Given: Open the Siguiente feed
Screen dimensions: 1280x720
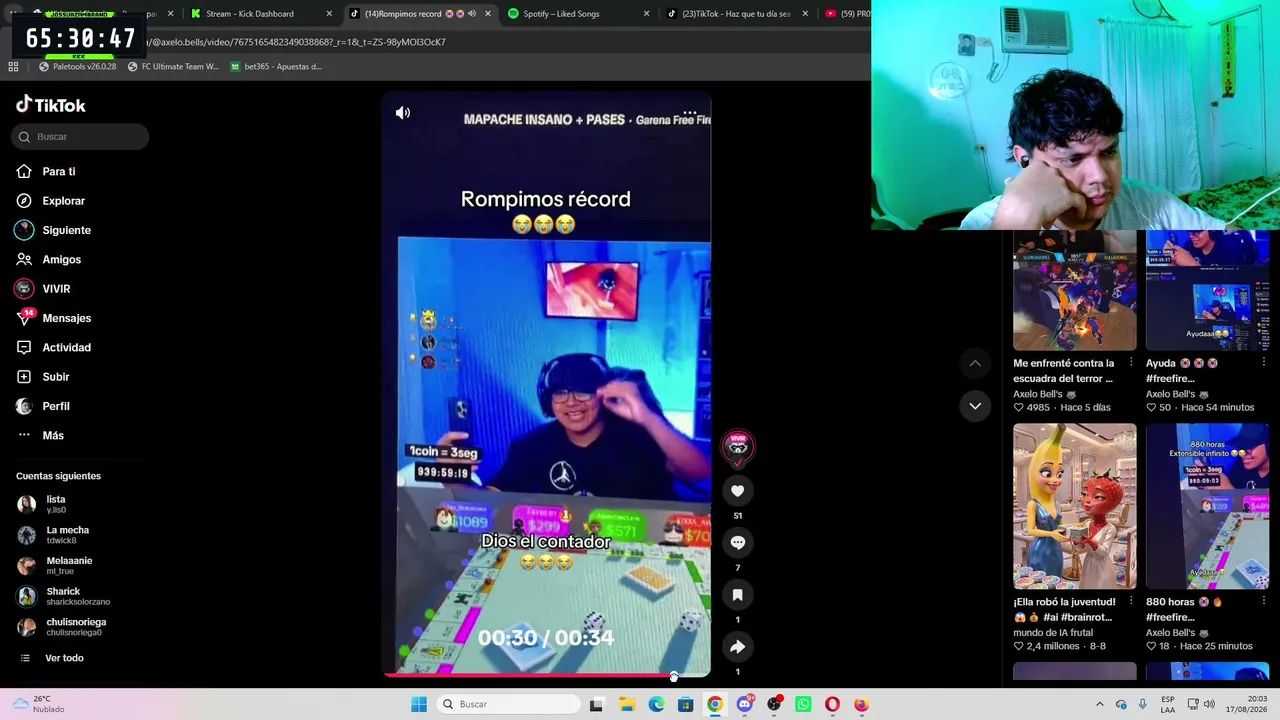Looking at the screenshot, I should 53,231.
